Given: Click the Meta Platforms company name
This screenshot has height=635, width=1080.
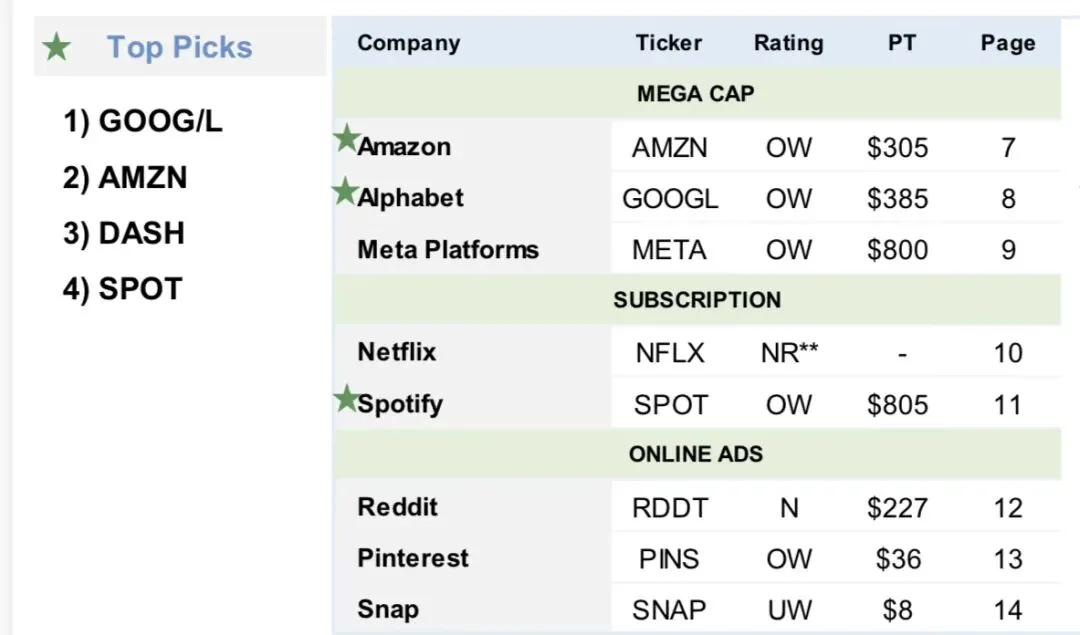Looking at the screenshot, I should point(448,249).
